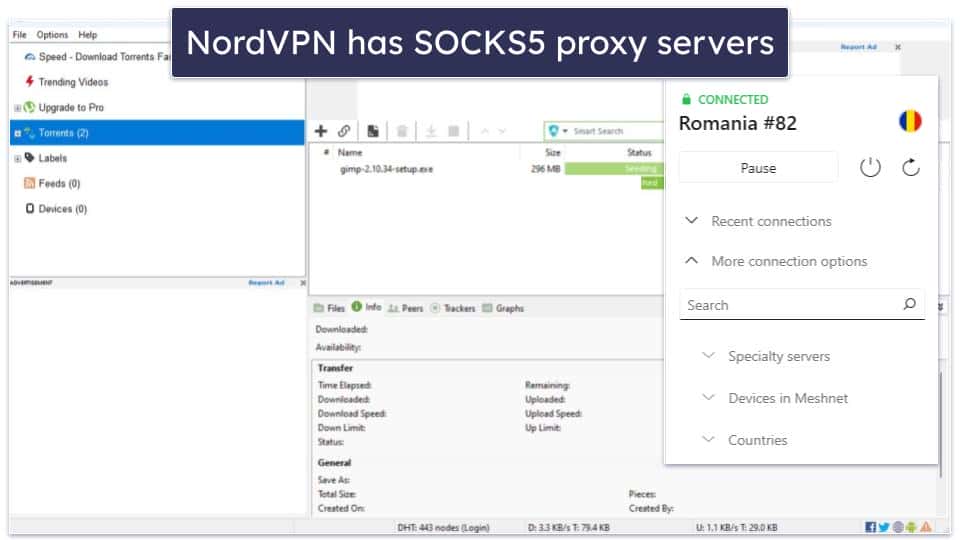Screen dimensions: 960x540
Task: Click the download speed status entry
Action: coord(569,527)
